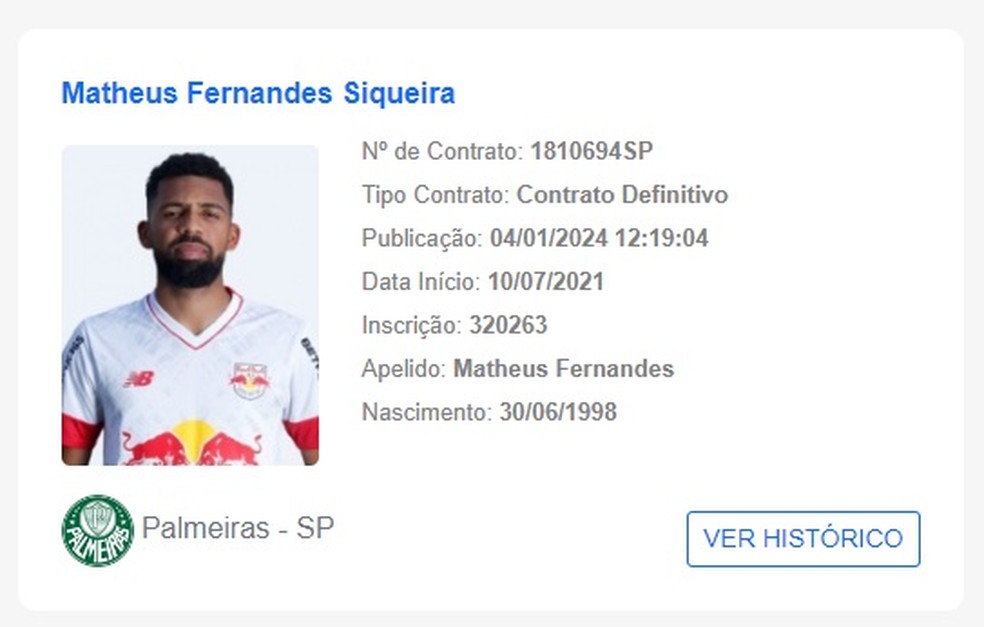Click the Matheus Fernandes Siqueira name link
The width and height of the screenshot is (984, 627).
coord(257,93)
